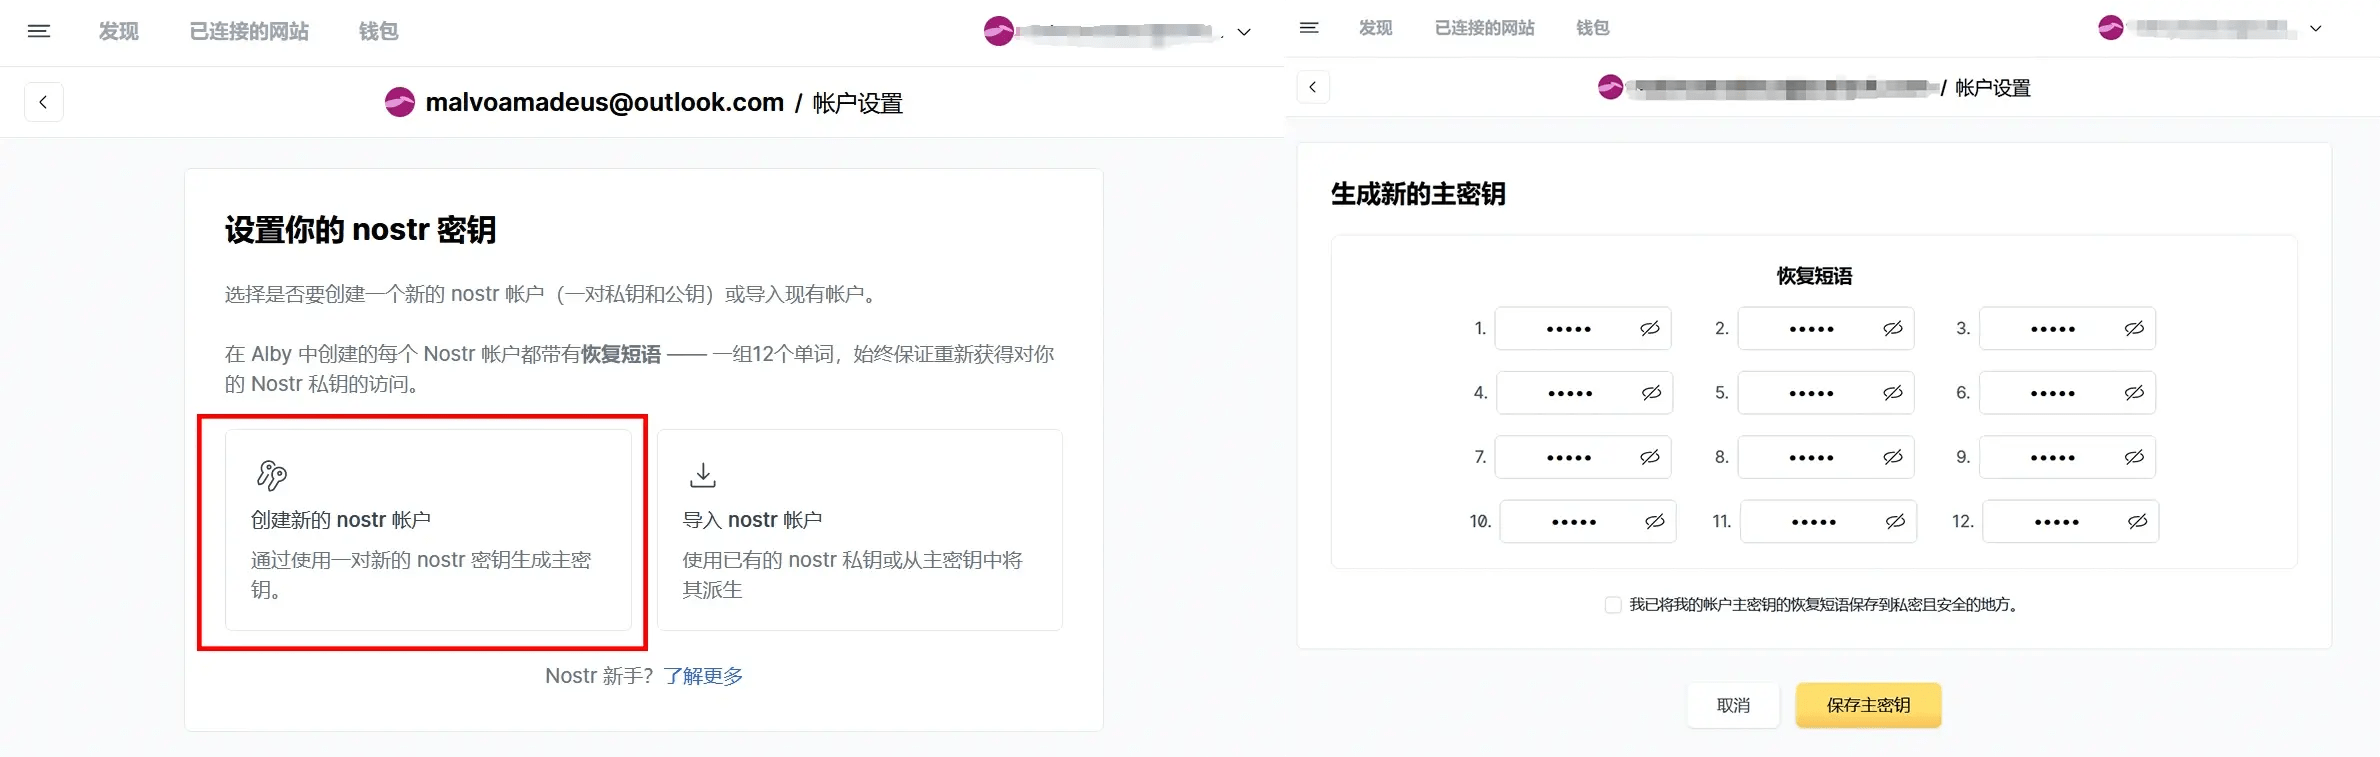Click recovery word 8 input field

[x=1826, y=457]
